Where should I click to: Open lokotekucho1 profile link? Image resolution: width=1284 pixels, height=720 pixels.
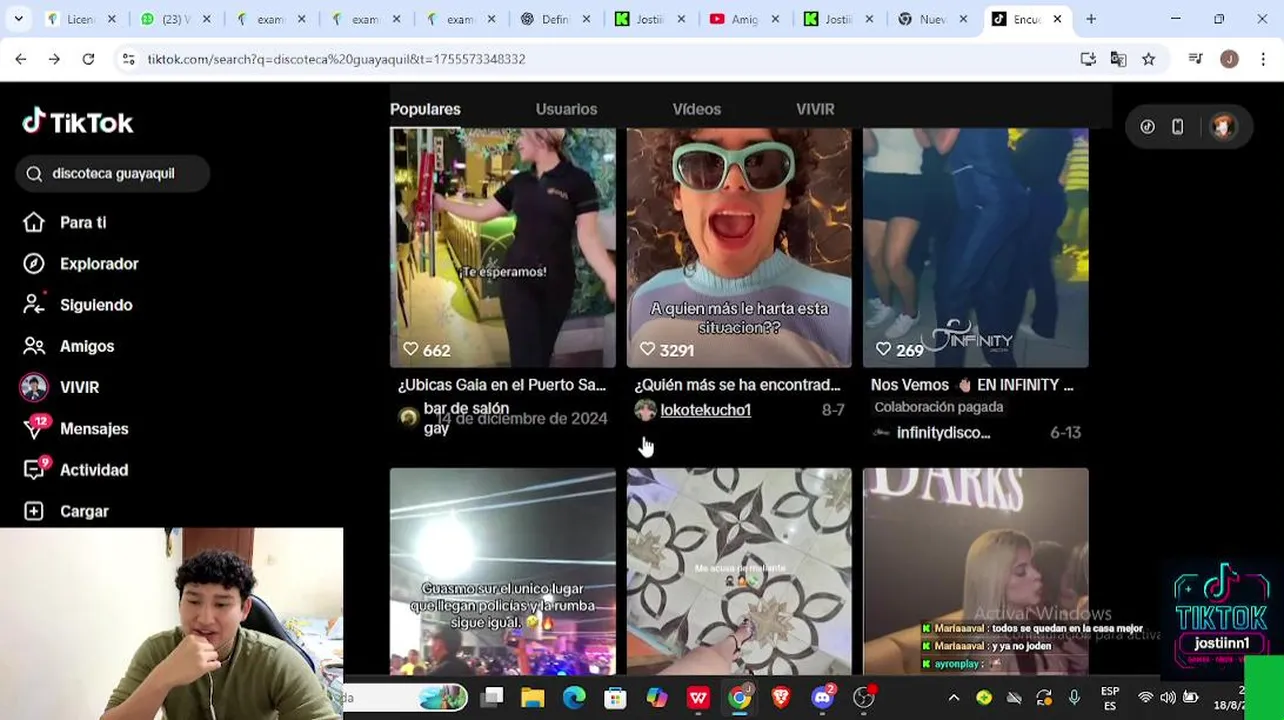705,410
